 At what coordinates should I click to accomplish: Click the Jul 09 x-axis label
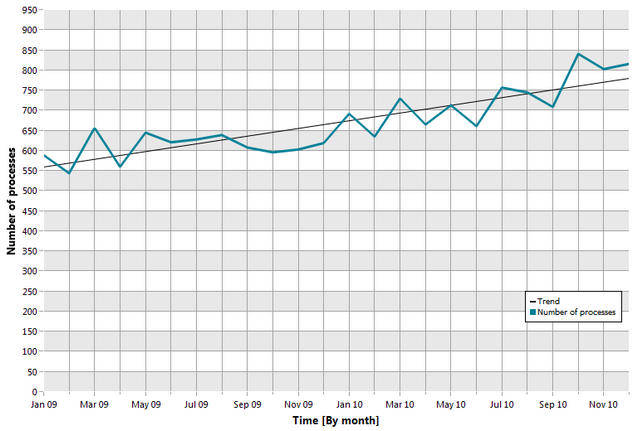point(196,404)
